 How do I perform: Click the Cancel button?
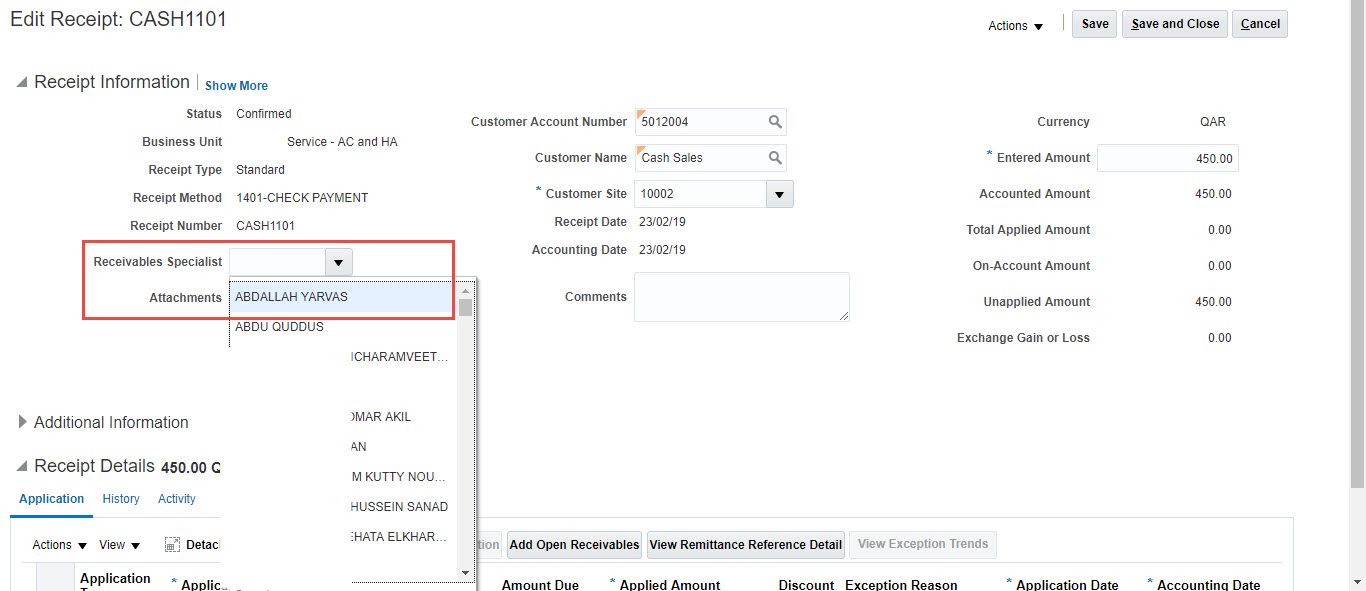(1260, 24)
